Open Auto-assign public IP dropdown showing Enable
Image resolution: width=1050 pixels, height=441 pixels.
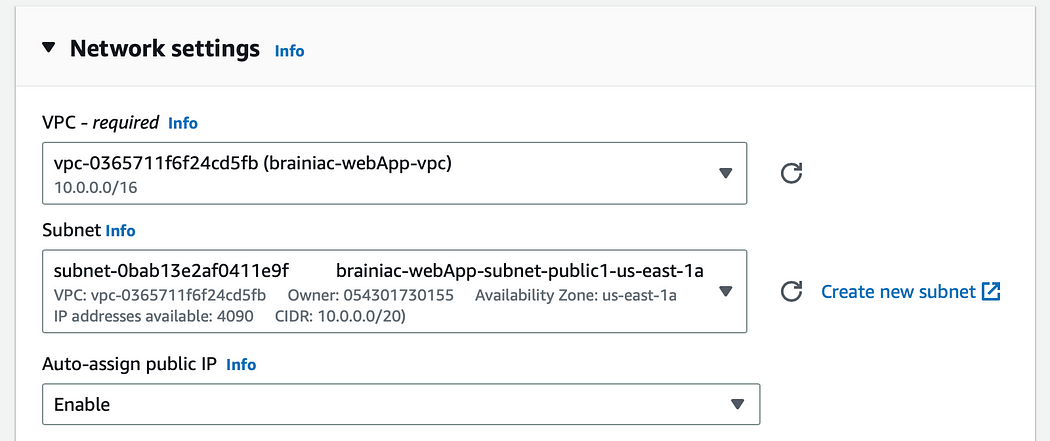click(x=401, y=404)
